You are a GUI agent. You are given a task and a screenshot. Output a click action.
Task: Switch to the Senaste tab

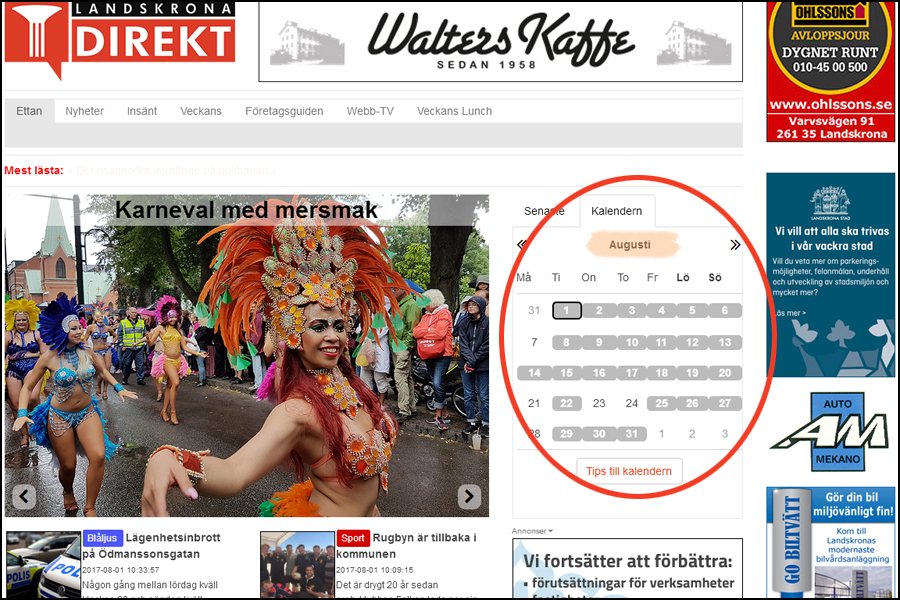pos(544,211)
